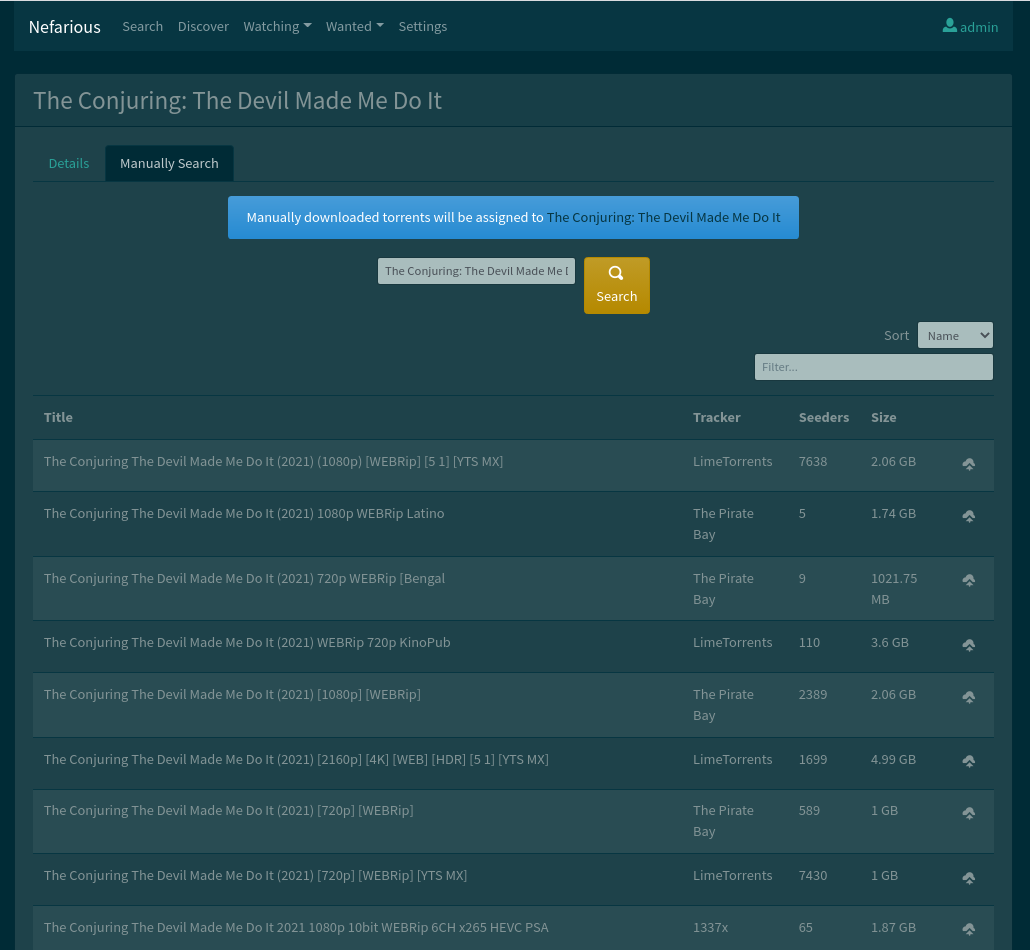This screenshot has height=950, width=1030.
Task: Click the 7430 seeders value
Action: 813,875
